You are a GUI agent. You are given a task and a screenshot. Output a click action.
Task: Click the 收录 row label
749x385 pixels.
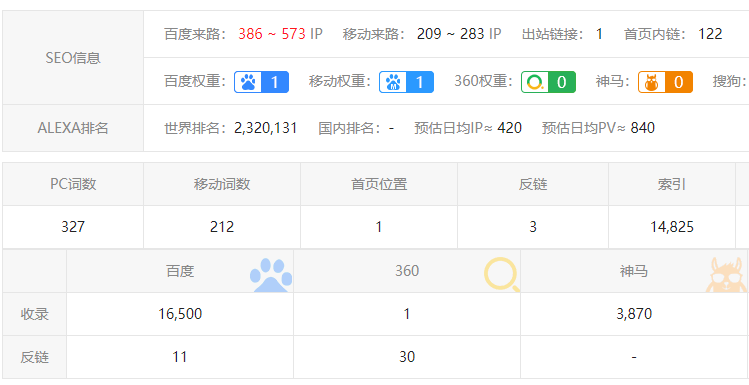34,314
